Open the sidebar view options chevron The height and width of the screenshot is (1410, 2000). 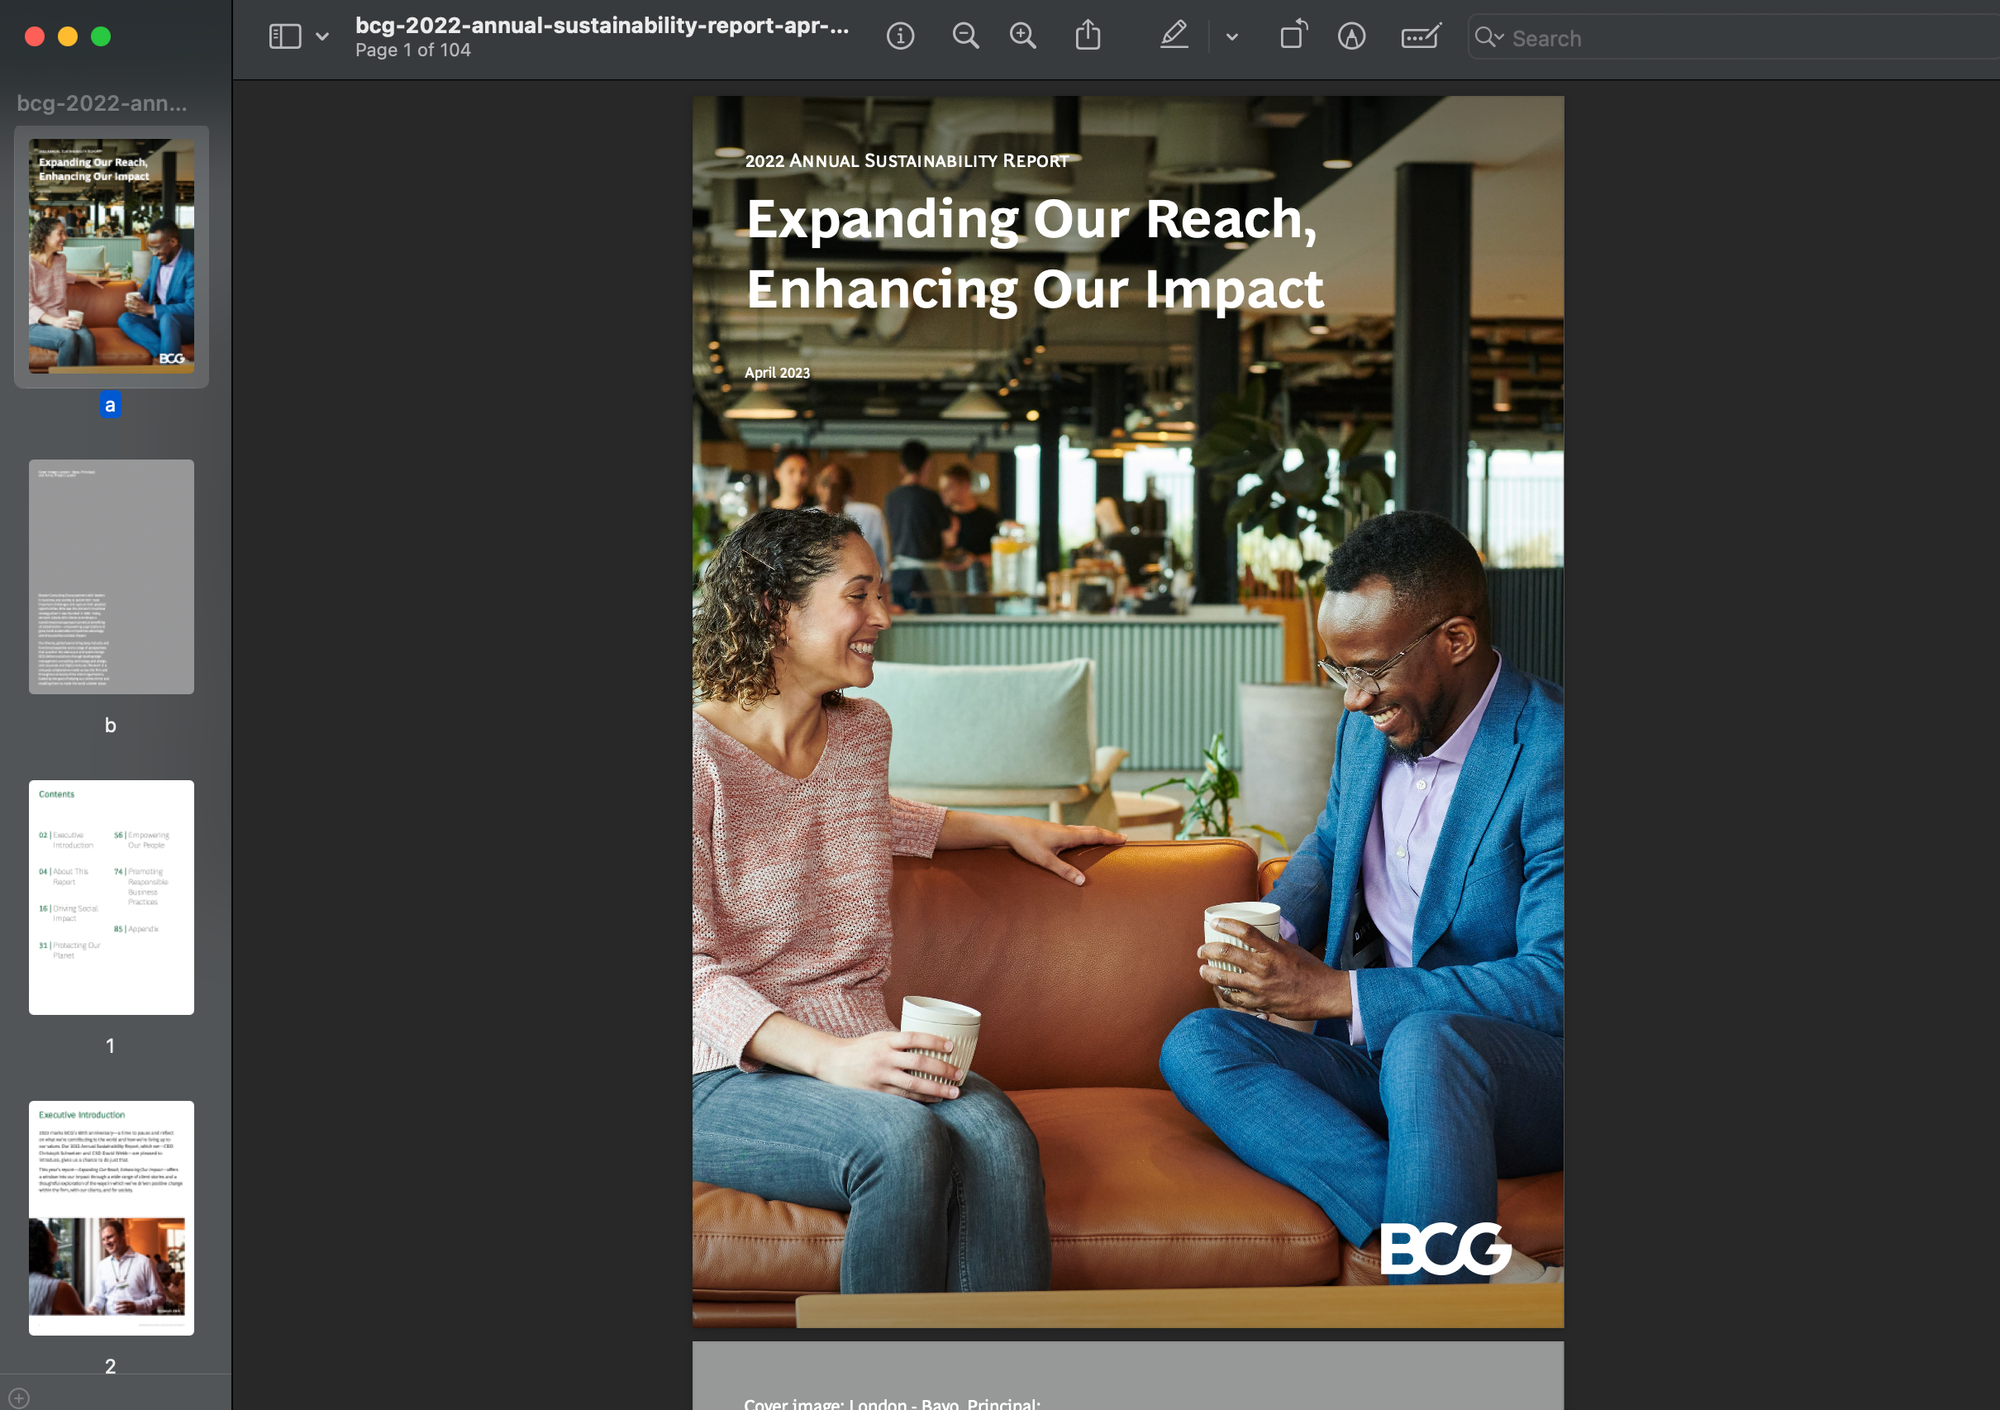(x=322, y=37)
